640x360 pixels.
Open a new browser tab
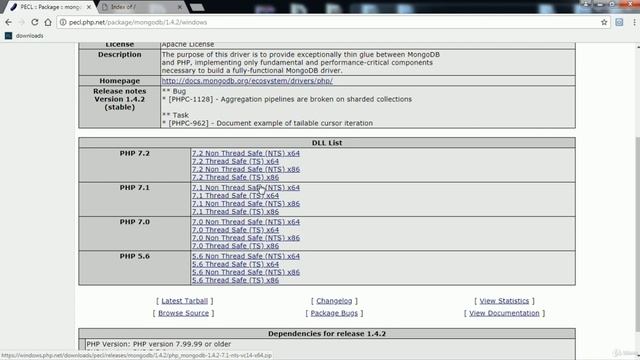point(197,7)
